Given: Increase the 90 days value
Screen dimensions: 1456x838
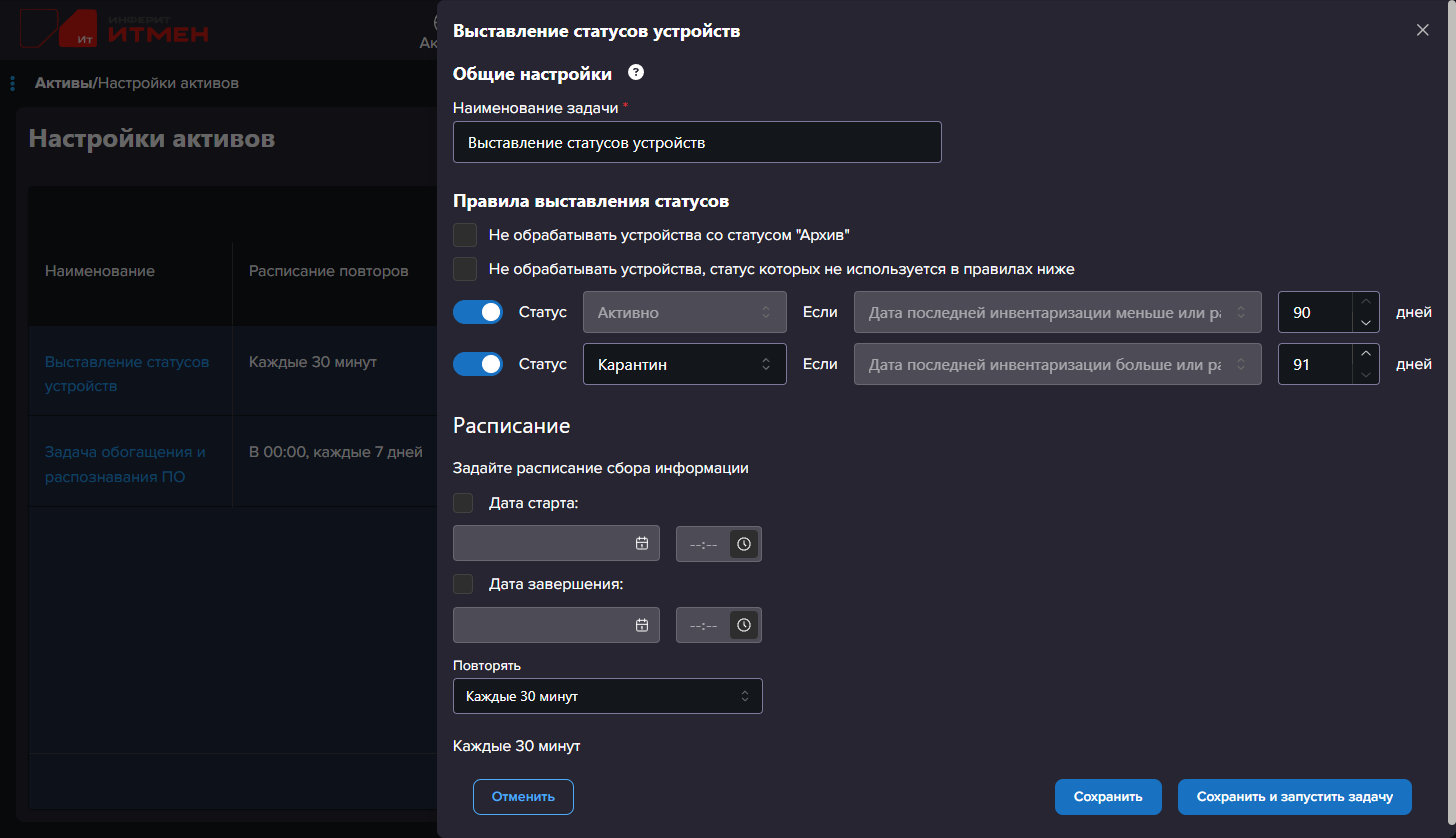Looking at the screenshot, I should click(x=1366, y=303).
